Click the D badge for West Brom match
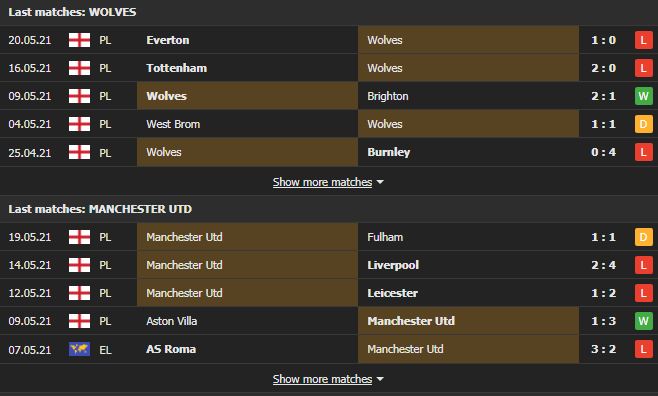Screen dimensions: 658x396 tap(643, 124)
